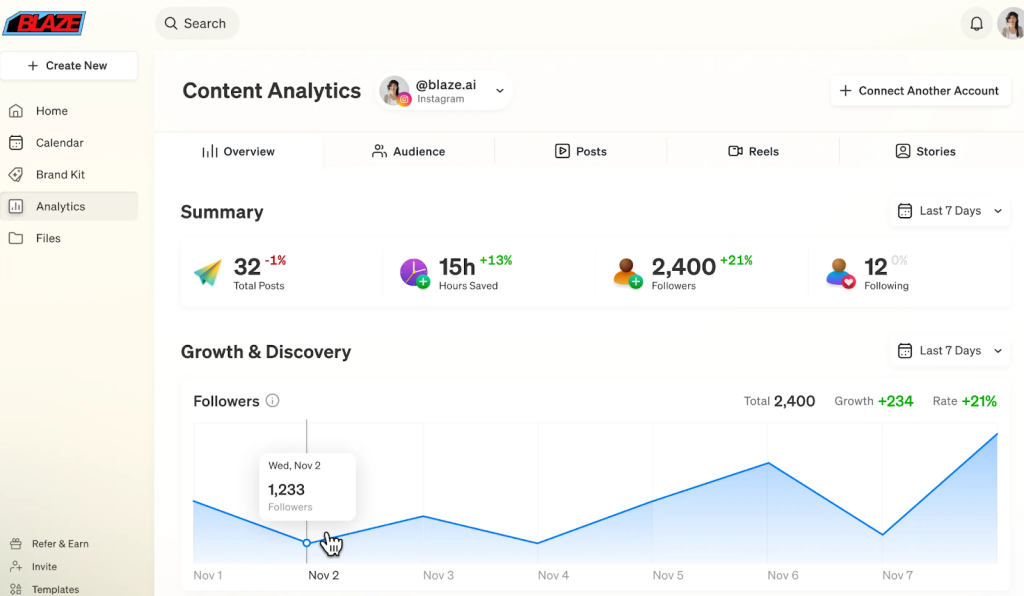The image size is (1024, 596).
Task: Click the Followers info icon
Action: tap(272, 401)
